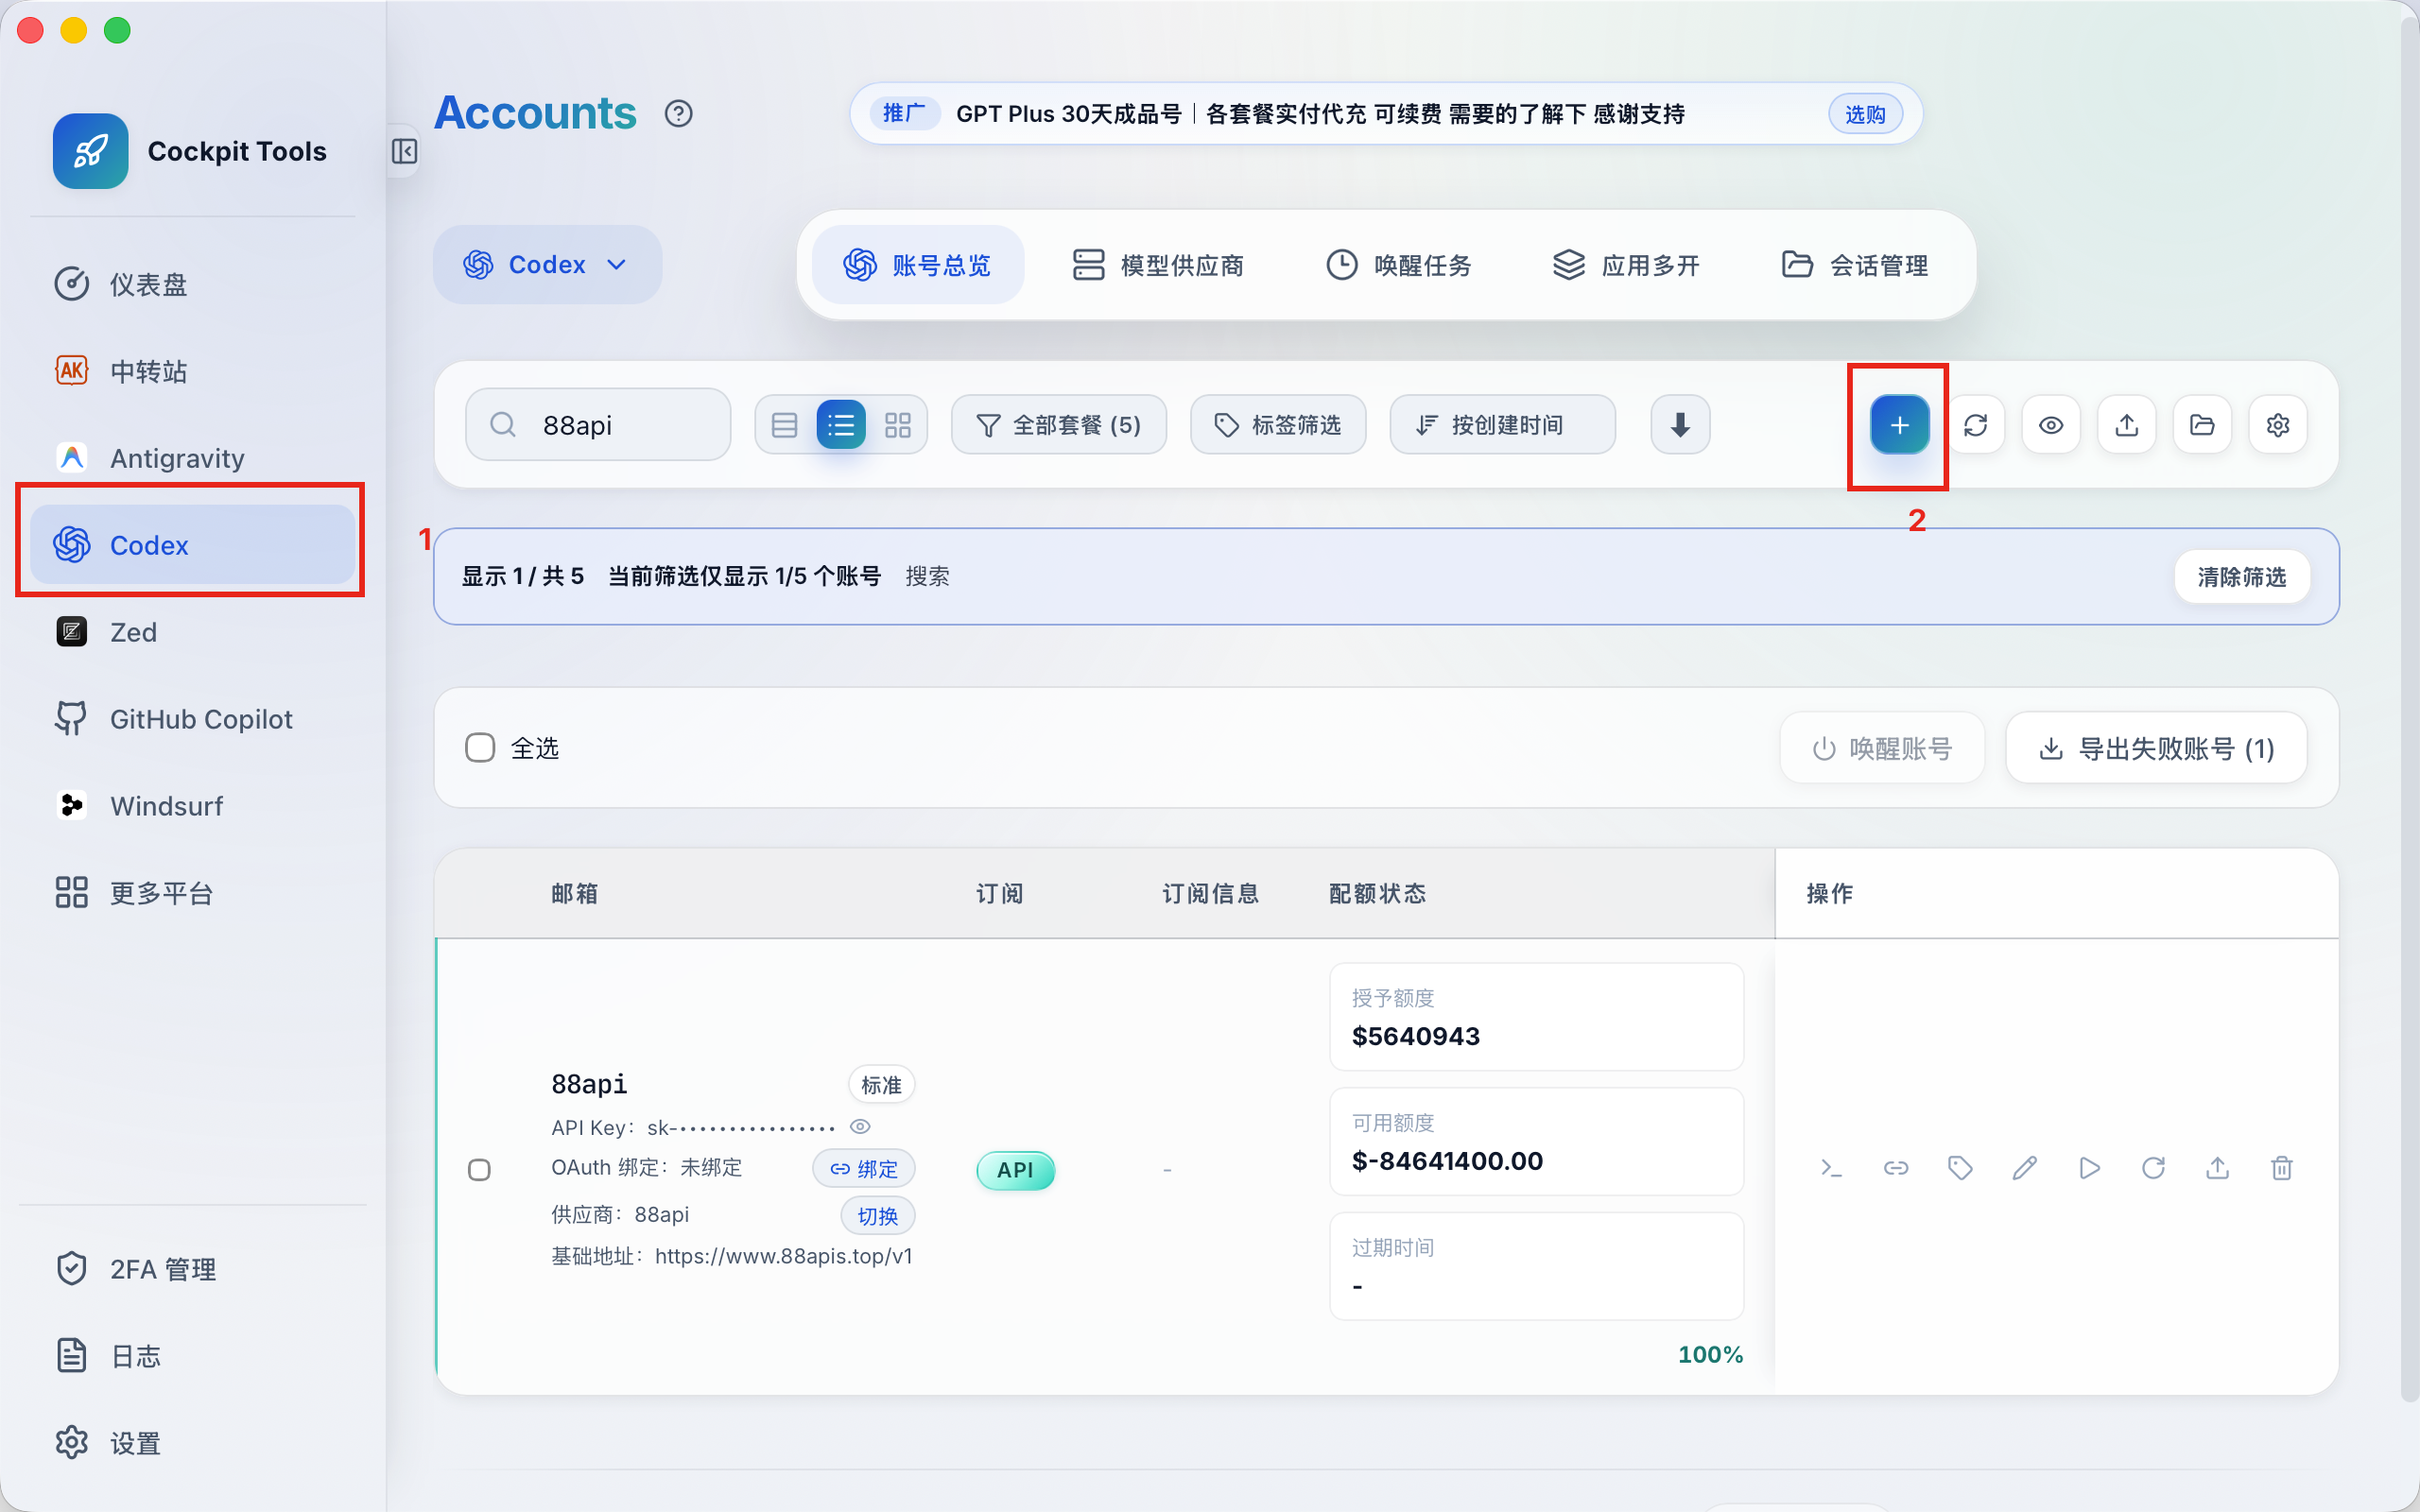Open the gear settings in accounts toolbar
The height and width of the screenshot is (1512, 2420).
2278,425
